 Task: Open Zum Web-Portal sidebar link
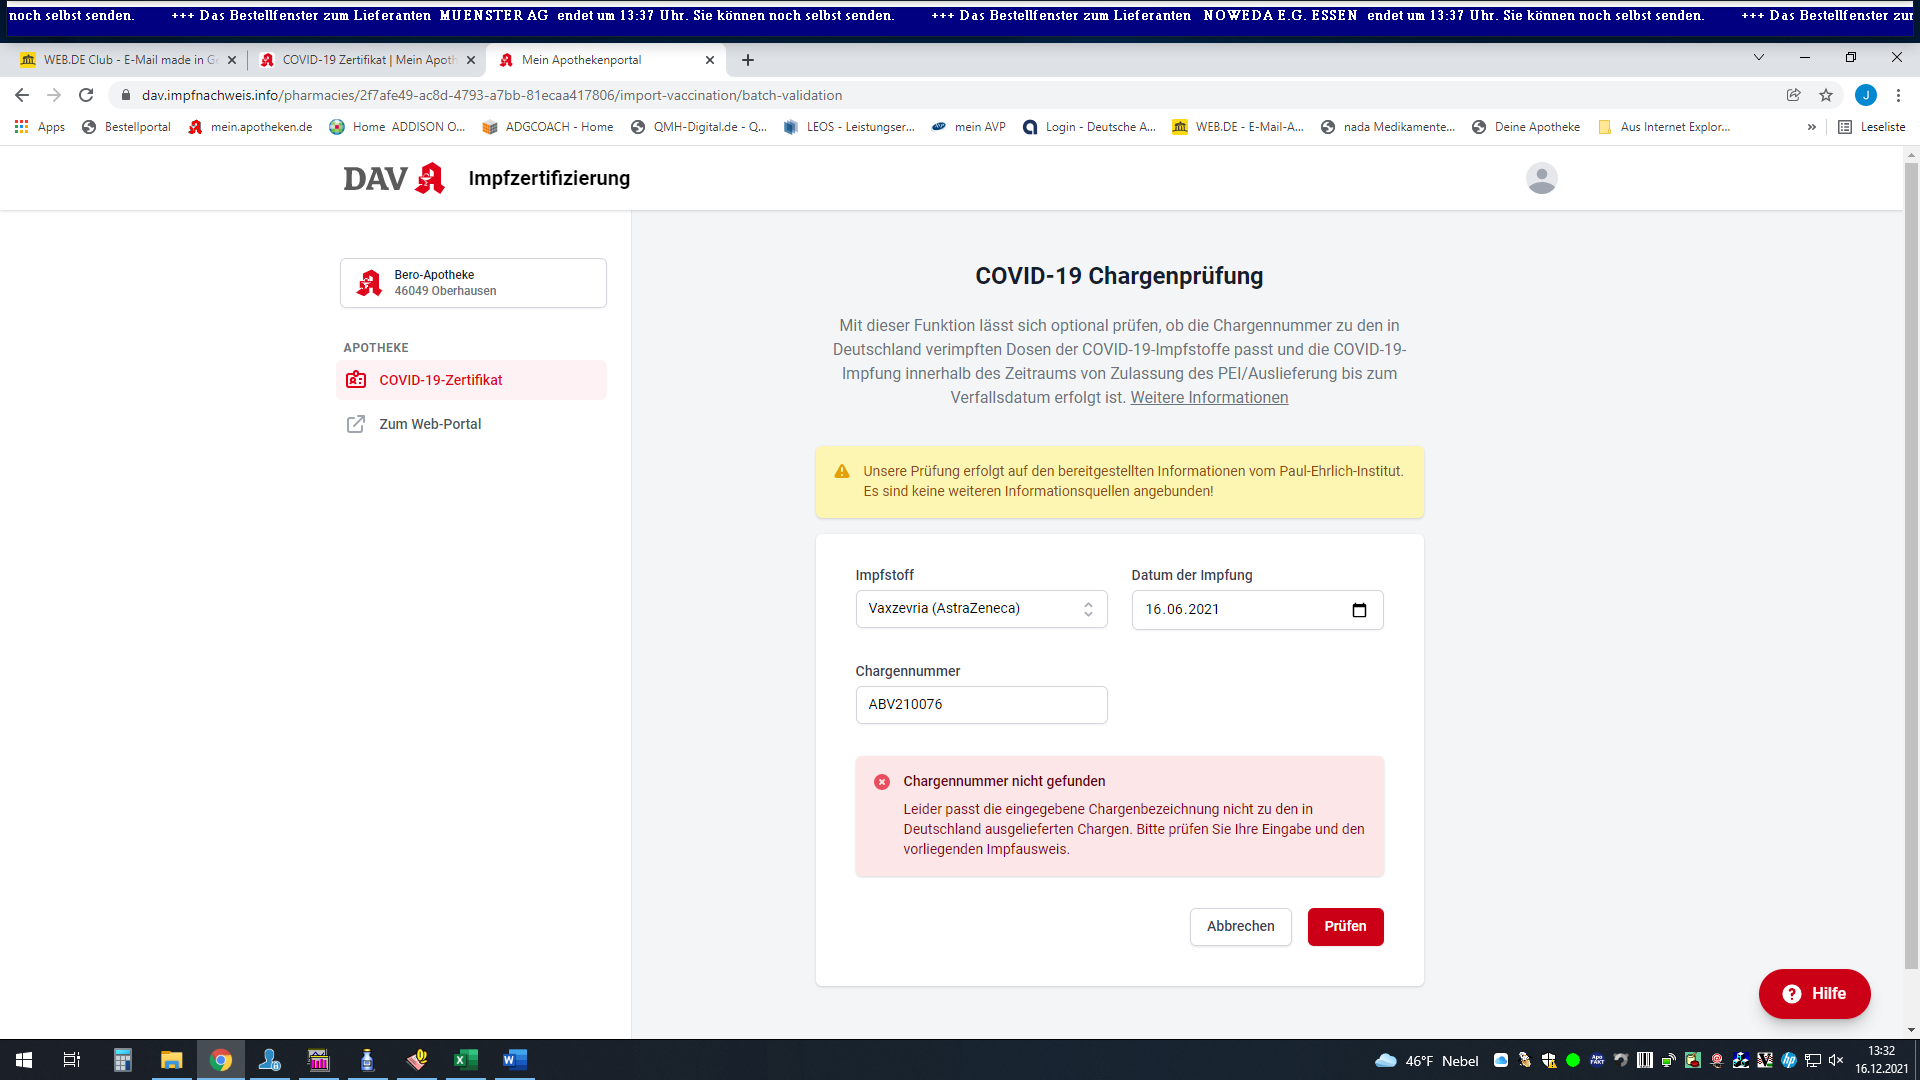click(430, 424)
